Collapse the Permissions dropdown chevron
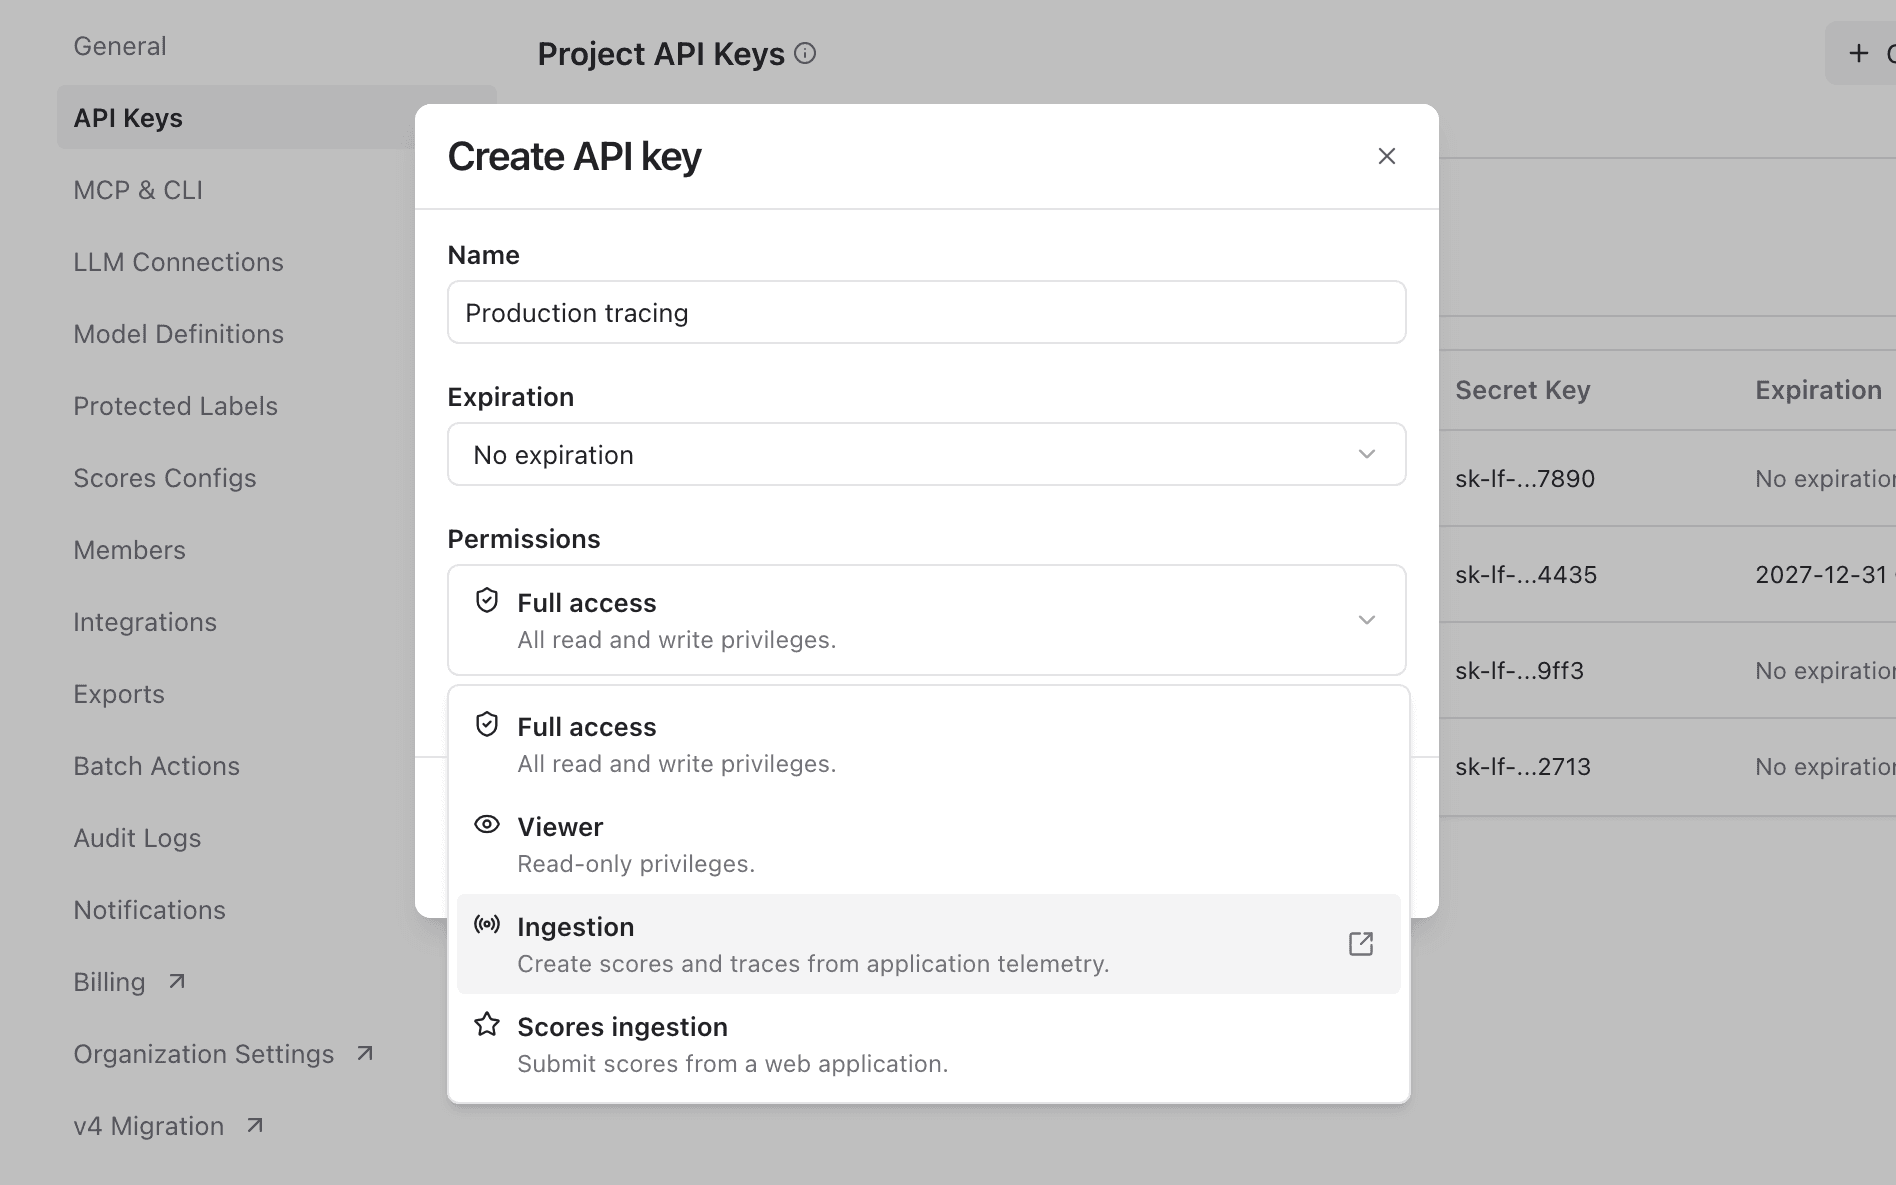Screen dimensions: 1896x1185 click(x=1366, y=620)
